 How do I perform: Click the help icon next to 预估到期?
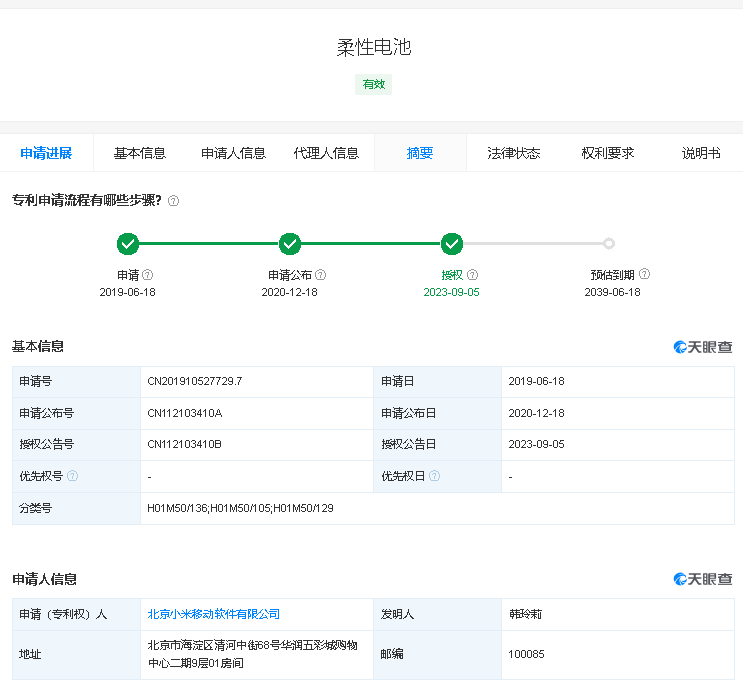644,274
